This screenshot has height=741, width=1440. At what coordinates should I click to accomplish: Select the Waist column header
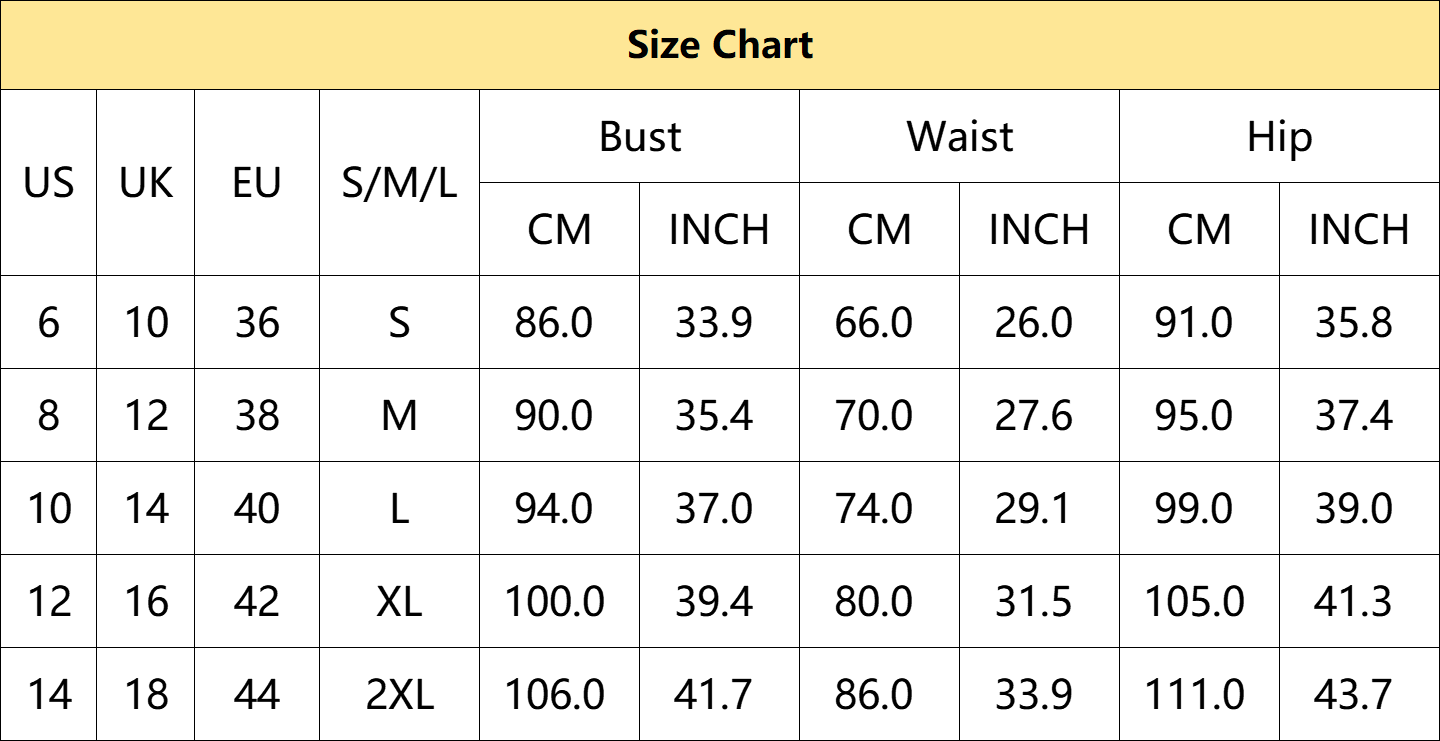click(959, 136)
